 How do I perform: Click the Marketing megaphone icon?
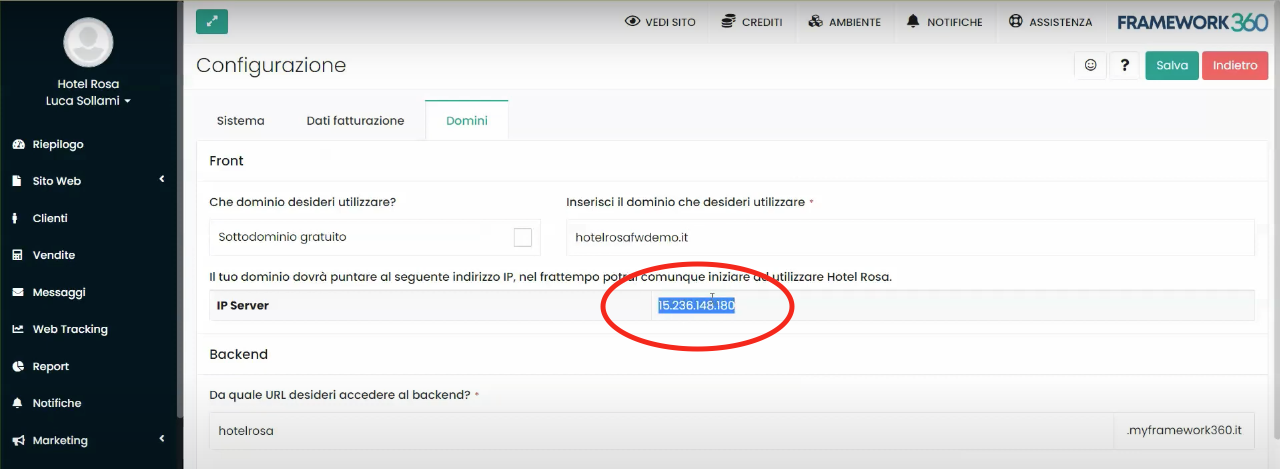click(18, 440)
